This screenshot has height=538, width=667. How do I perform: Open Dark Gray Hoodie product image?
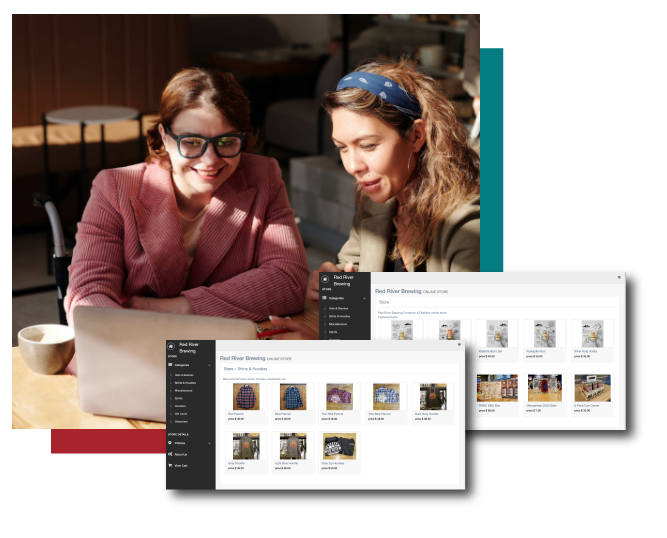coord(433,396)
